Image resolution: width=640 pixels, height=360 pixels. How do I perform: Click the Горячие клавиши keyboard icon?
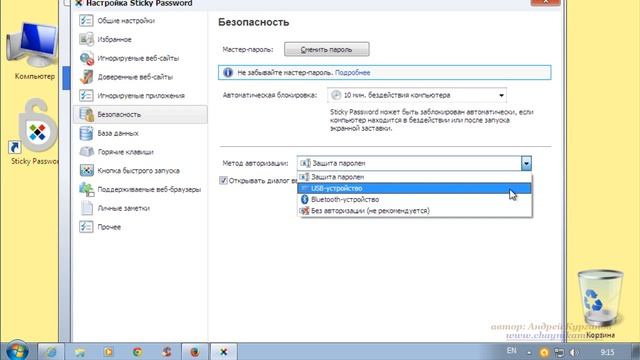coord(86,152)
